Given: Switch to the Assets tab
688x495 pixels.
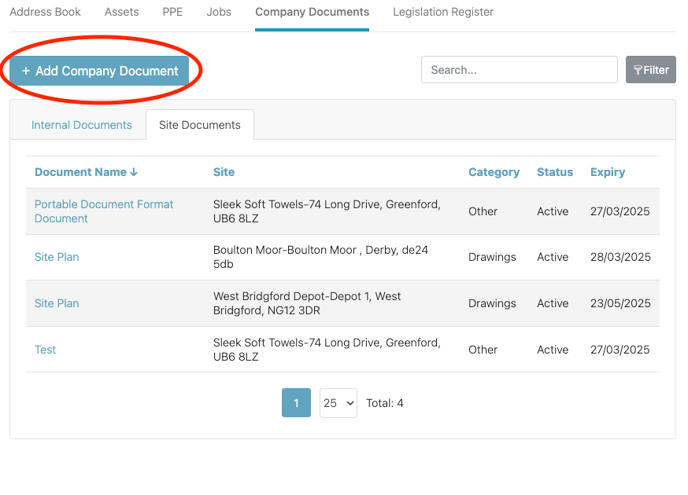Looking at the screenshot, I should point(122,12).
